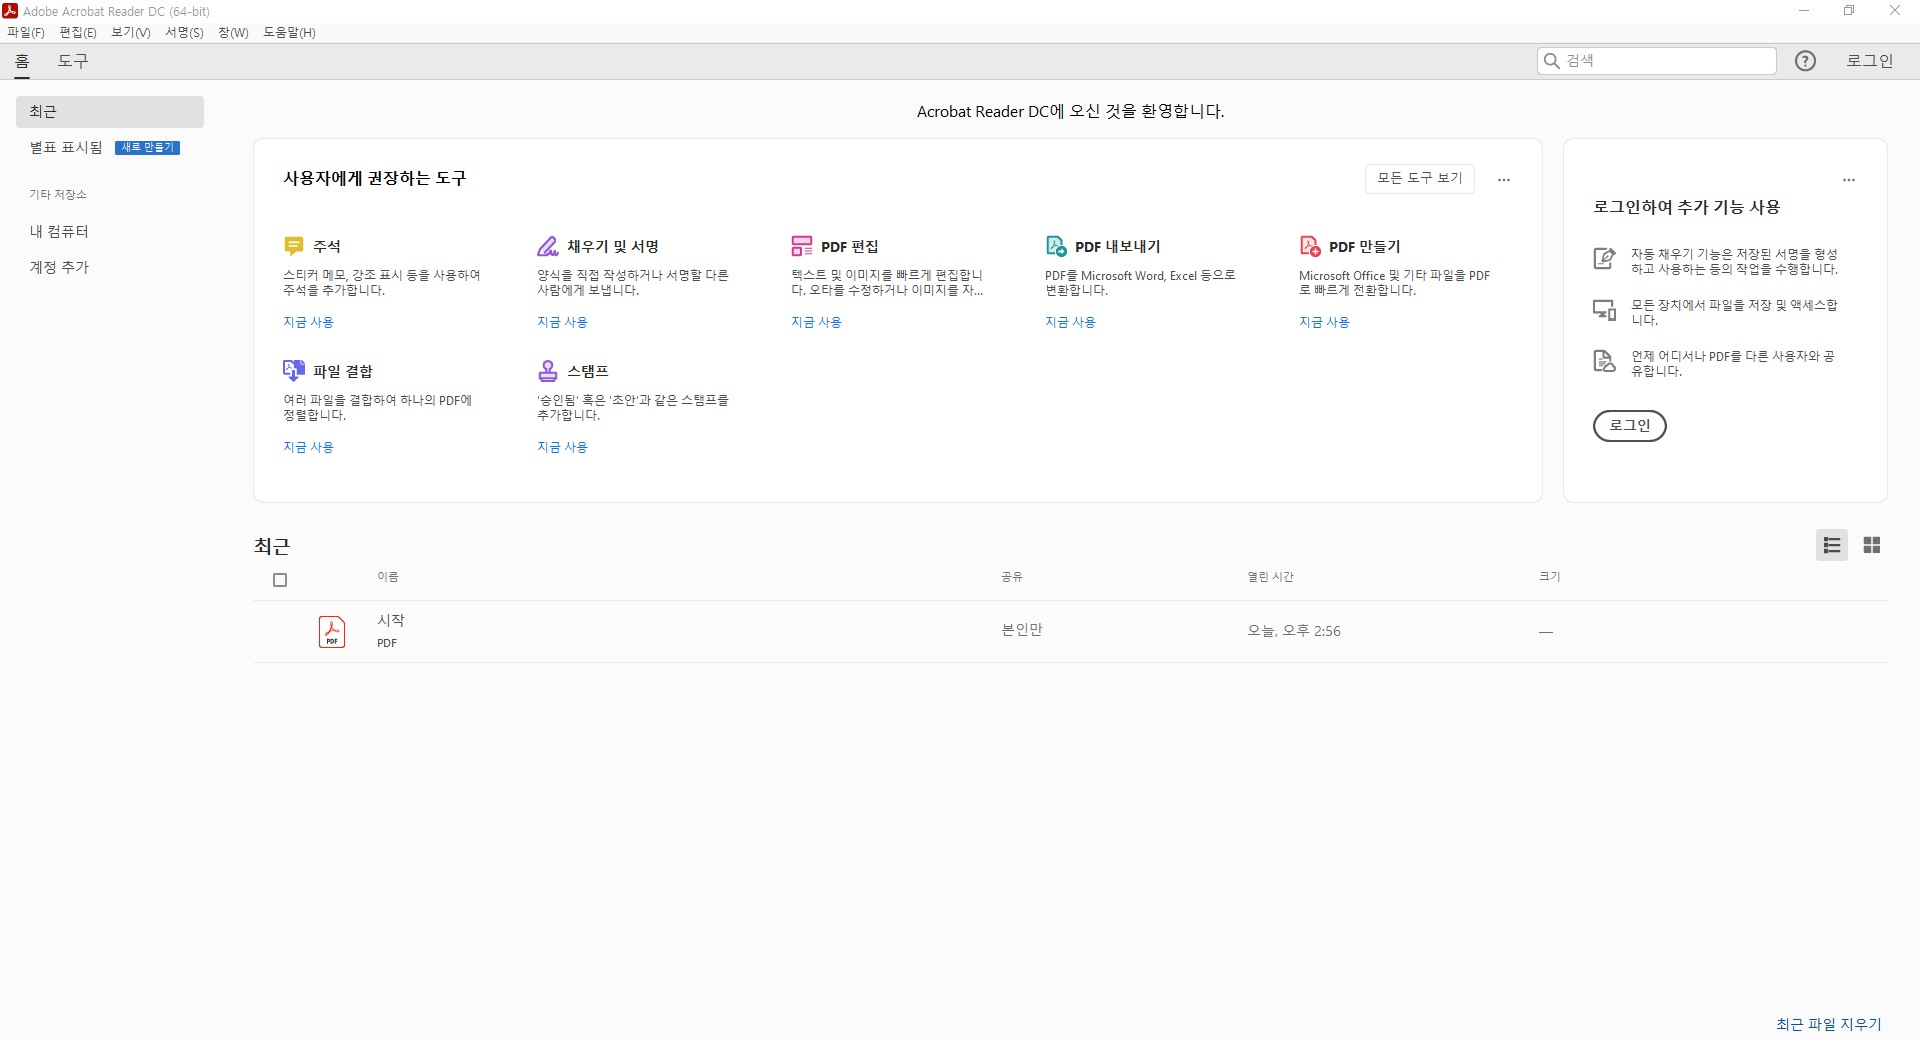Click the 최근 파일 지우기 link
This screenshot has width=1920, height=1040.
coord(1829,1024)
